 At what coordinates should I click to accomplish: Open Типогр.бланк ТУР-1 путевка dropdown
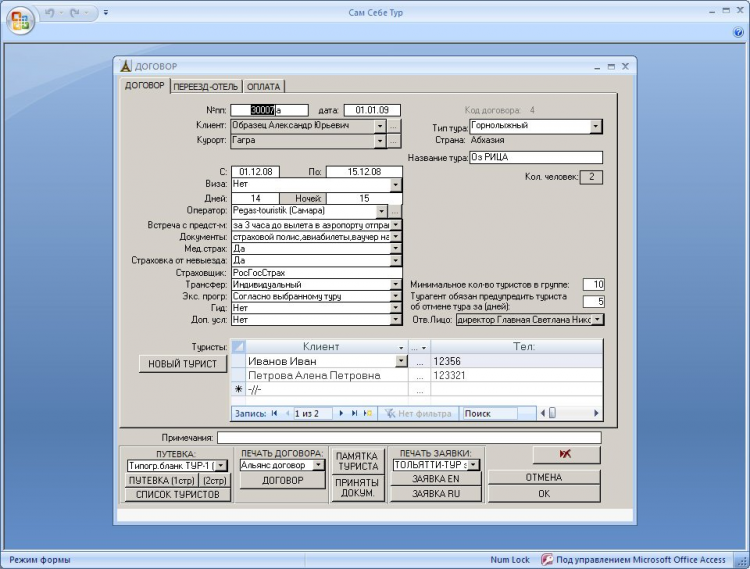tap(221, 465)
